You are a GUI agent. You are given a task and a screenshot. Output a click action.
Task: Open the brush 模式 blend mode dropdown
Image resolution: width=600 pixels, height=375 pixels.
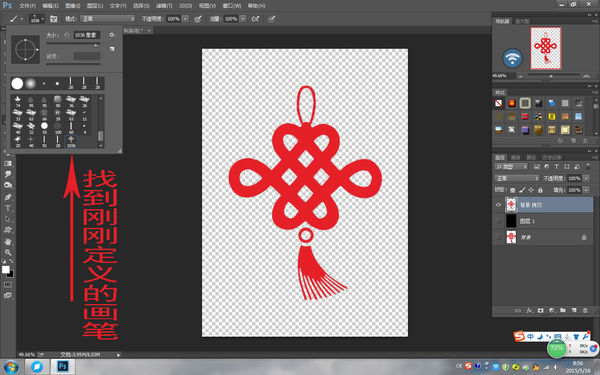click(107, 19)
